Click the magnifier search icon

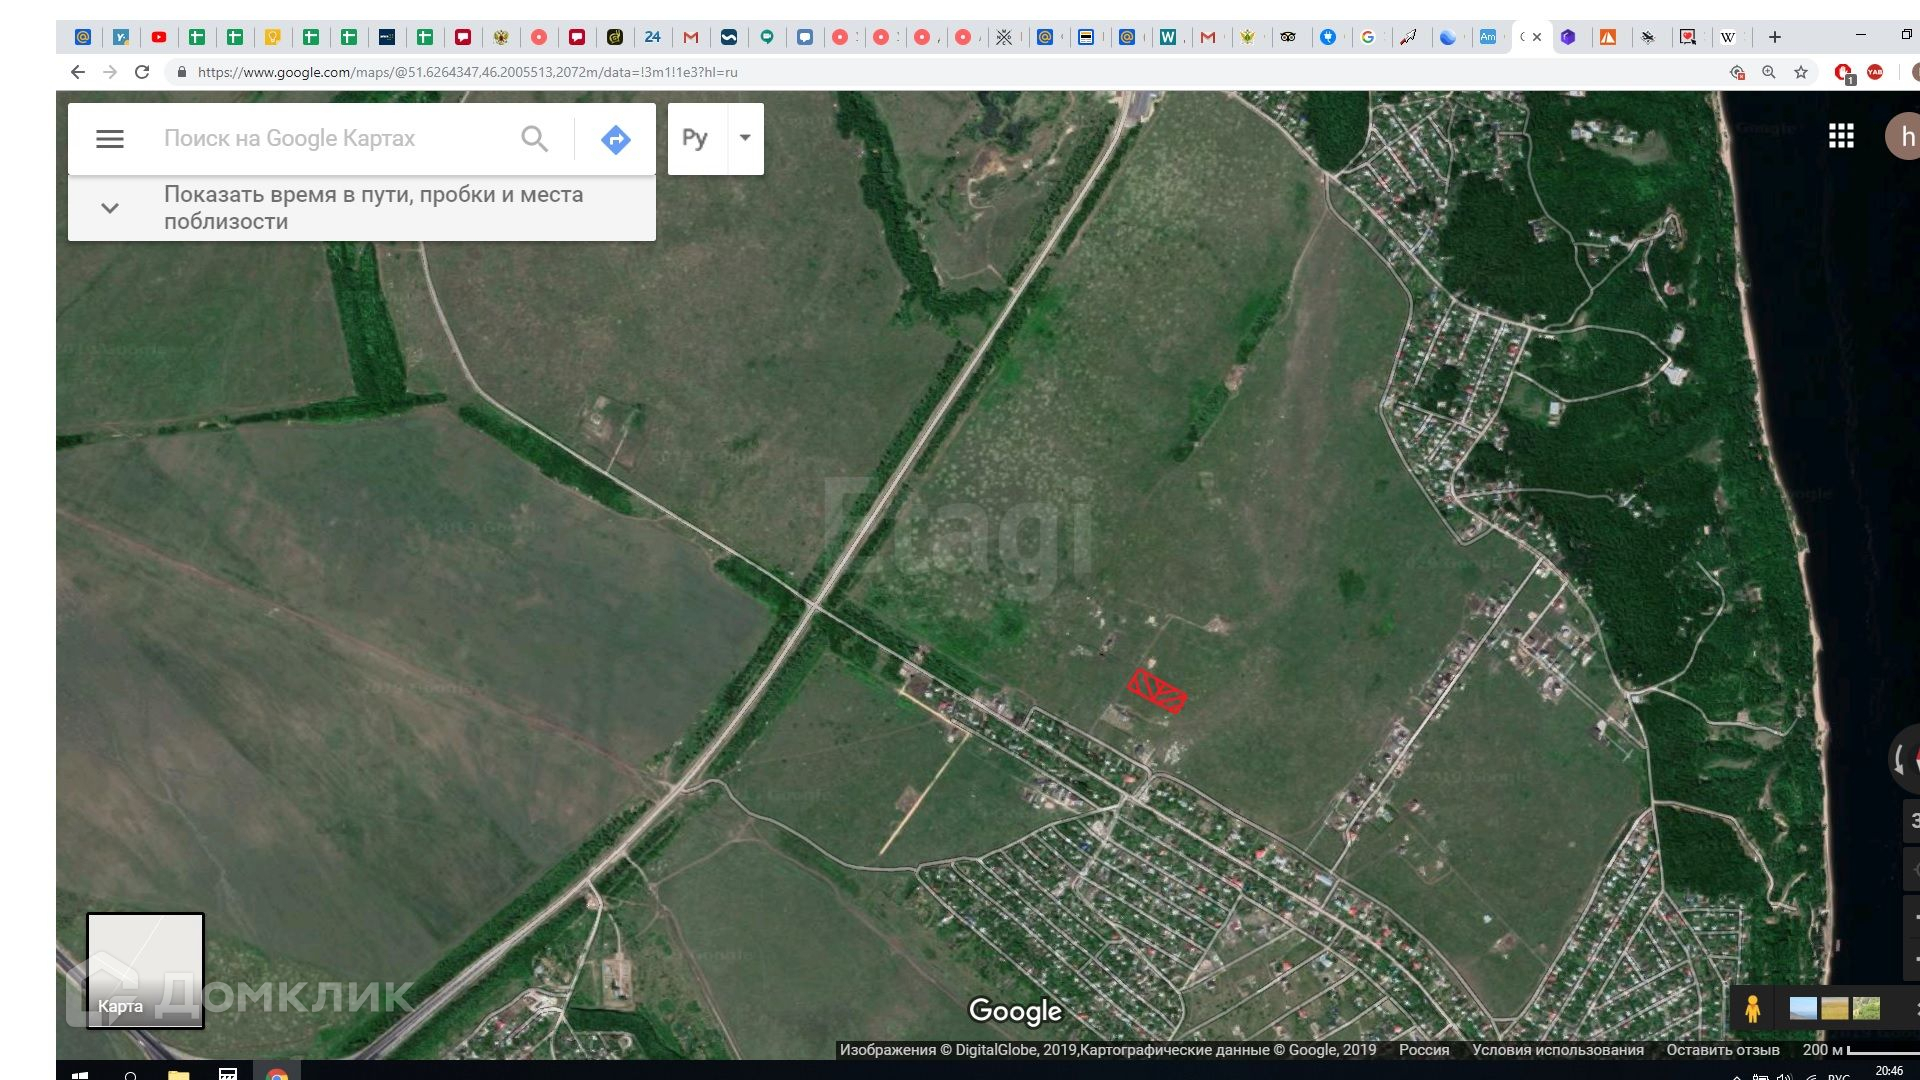coord(535,139)
